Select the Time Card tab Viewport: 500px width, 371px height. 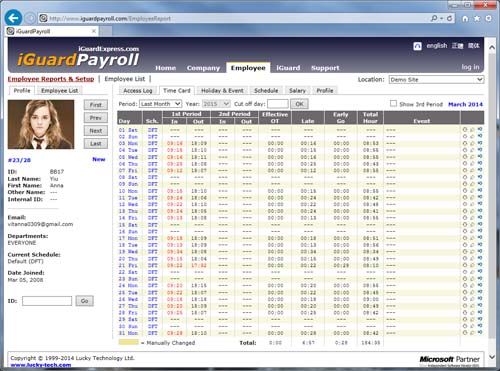177,90
